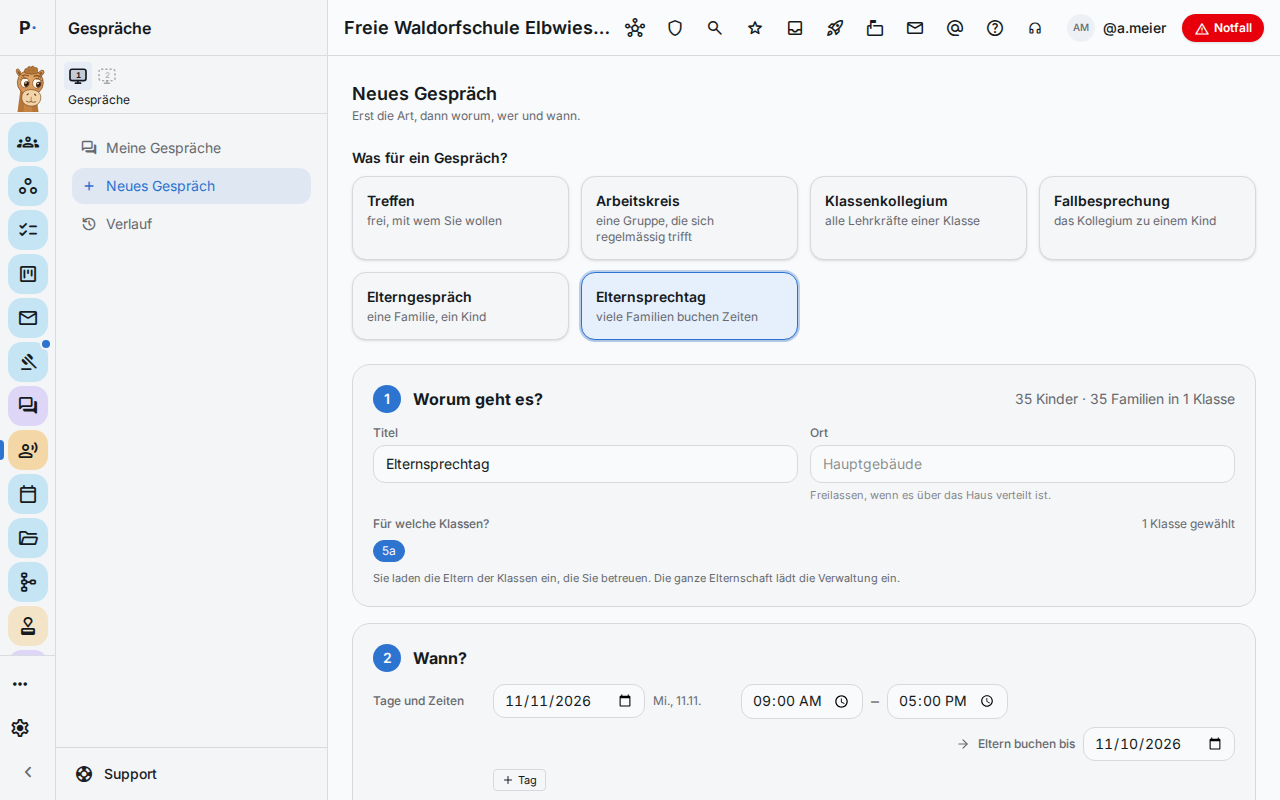Screen dimensions: 1280x800
Task: Open the stamp icon in left rail
Action: 28,626
